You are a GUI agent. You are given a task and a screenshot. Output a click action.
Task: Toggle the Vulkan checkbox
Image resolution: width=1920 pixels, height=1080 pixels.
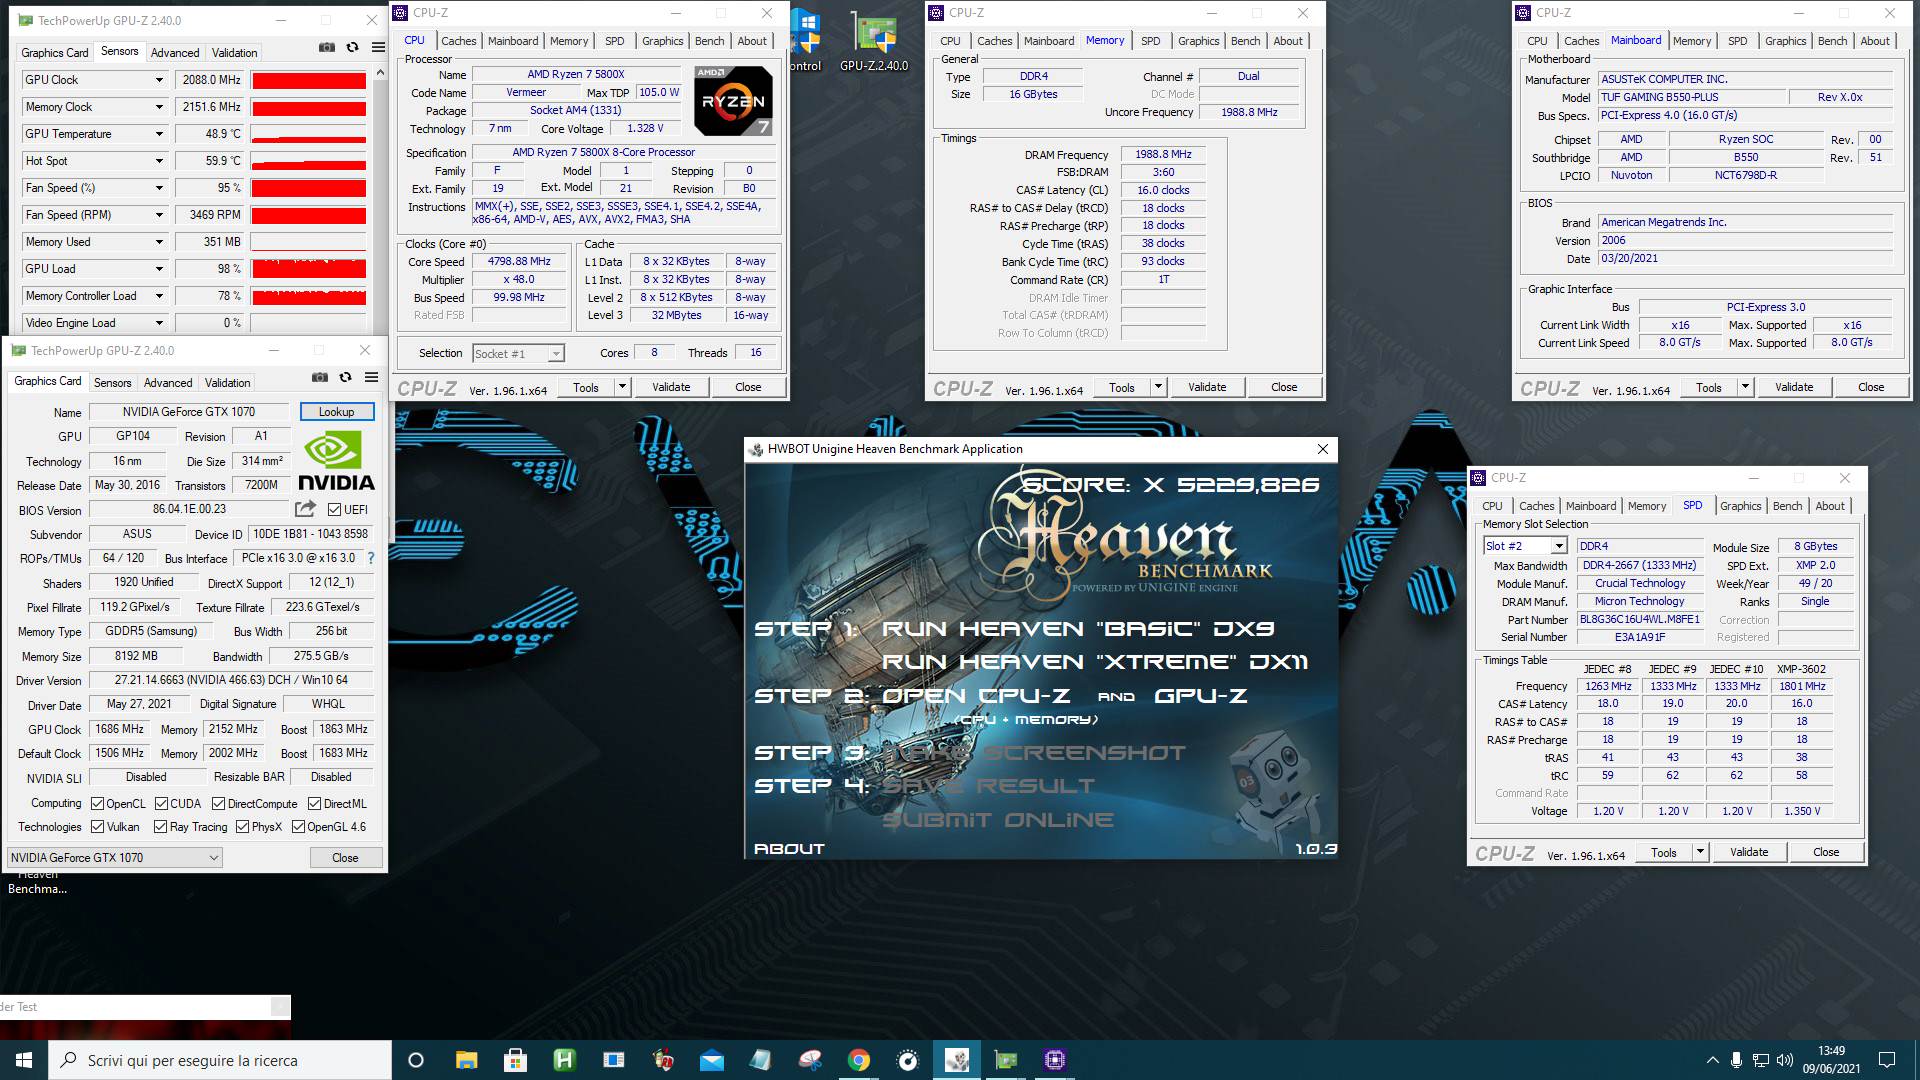point(97,826)
